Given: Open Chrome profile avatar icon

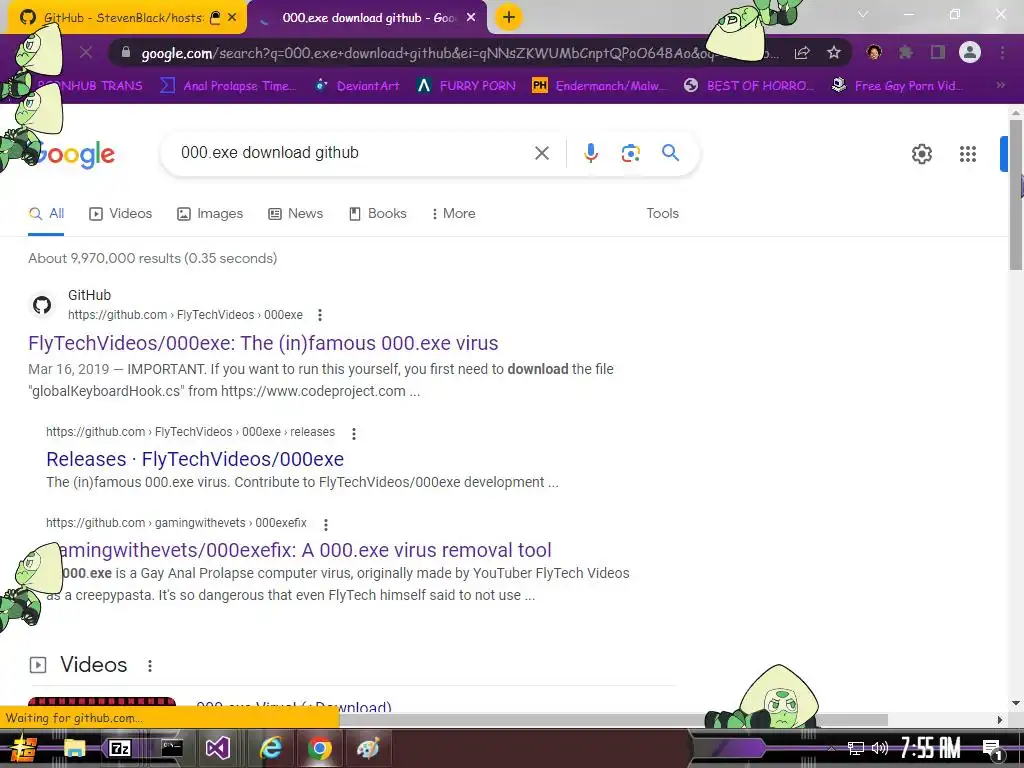Looking at the screenshot, I should [x=970, y=52].
